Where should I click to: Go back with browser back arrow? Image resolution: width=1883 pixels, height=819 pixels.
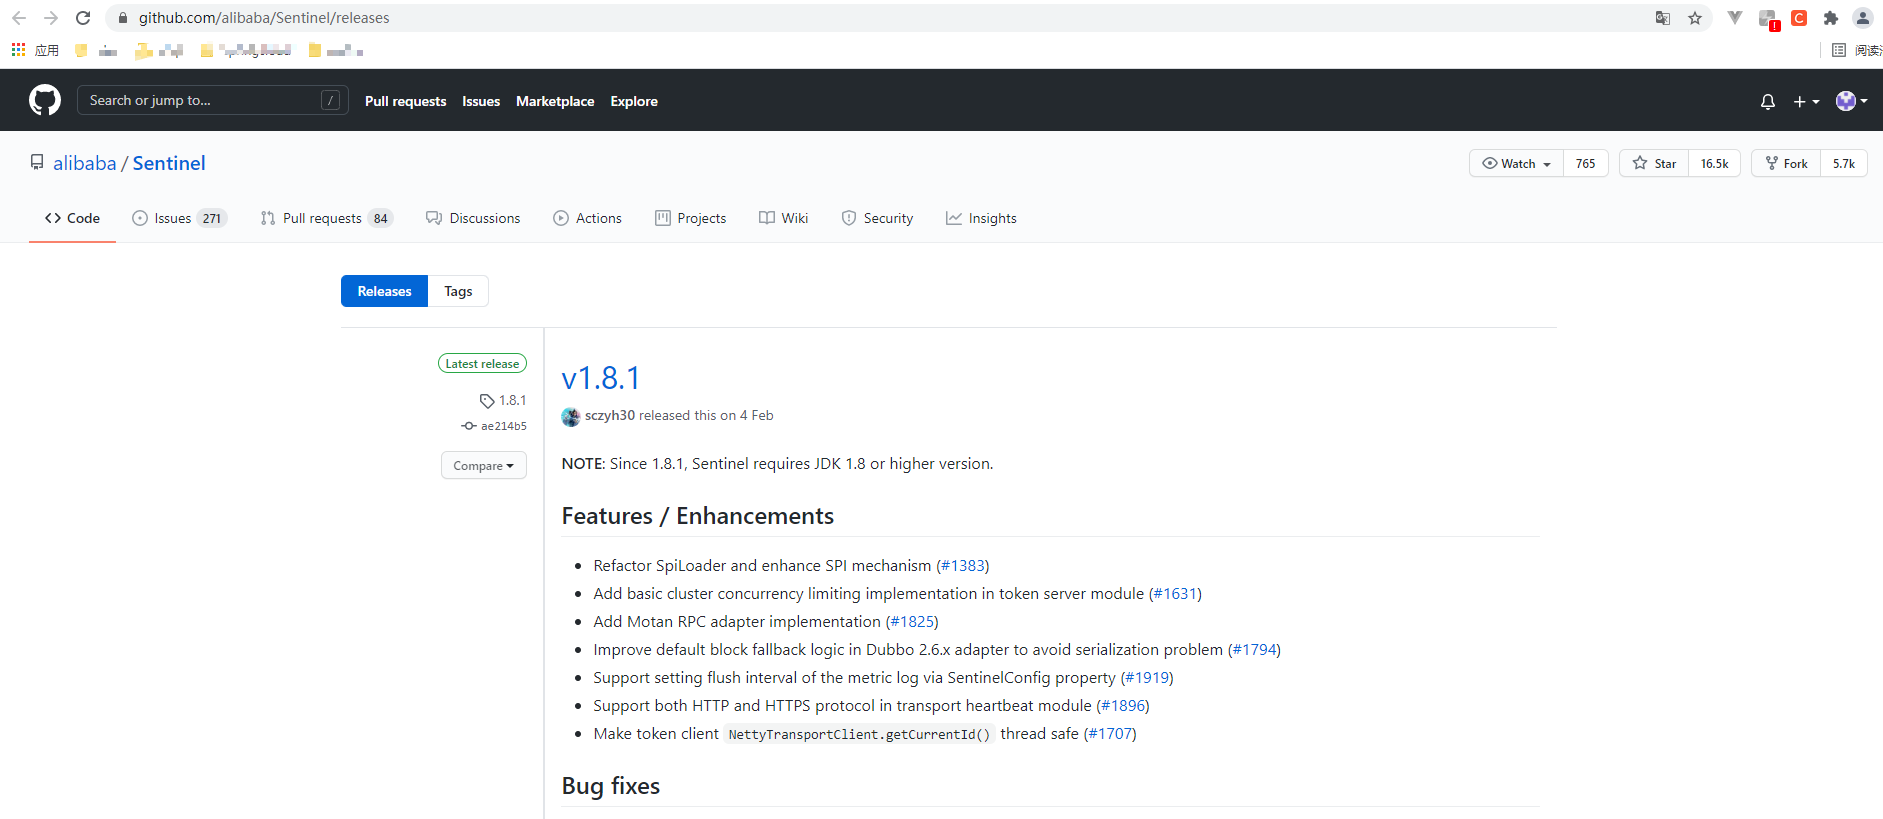coord(19,18)
